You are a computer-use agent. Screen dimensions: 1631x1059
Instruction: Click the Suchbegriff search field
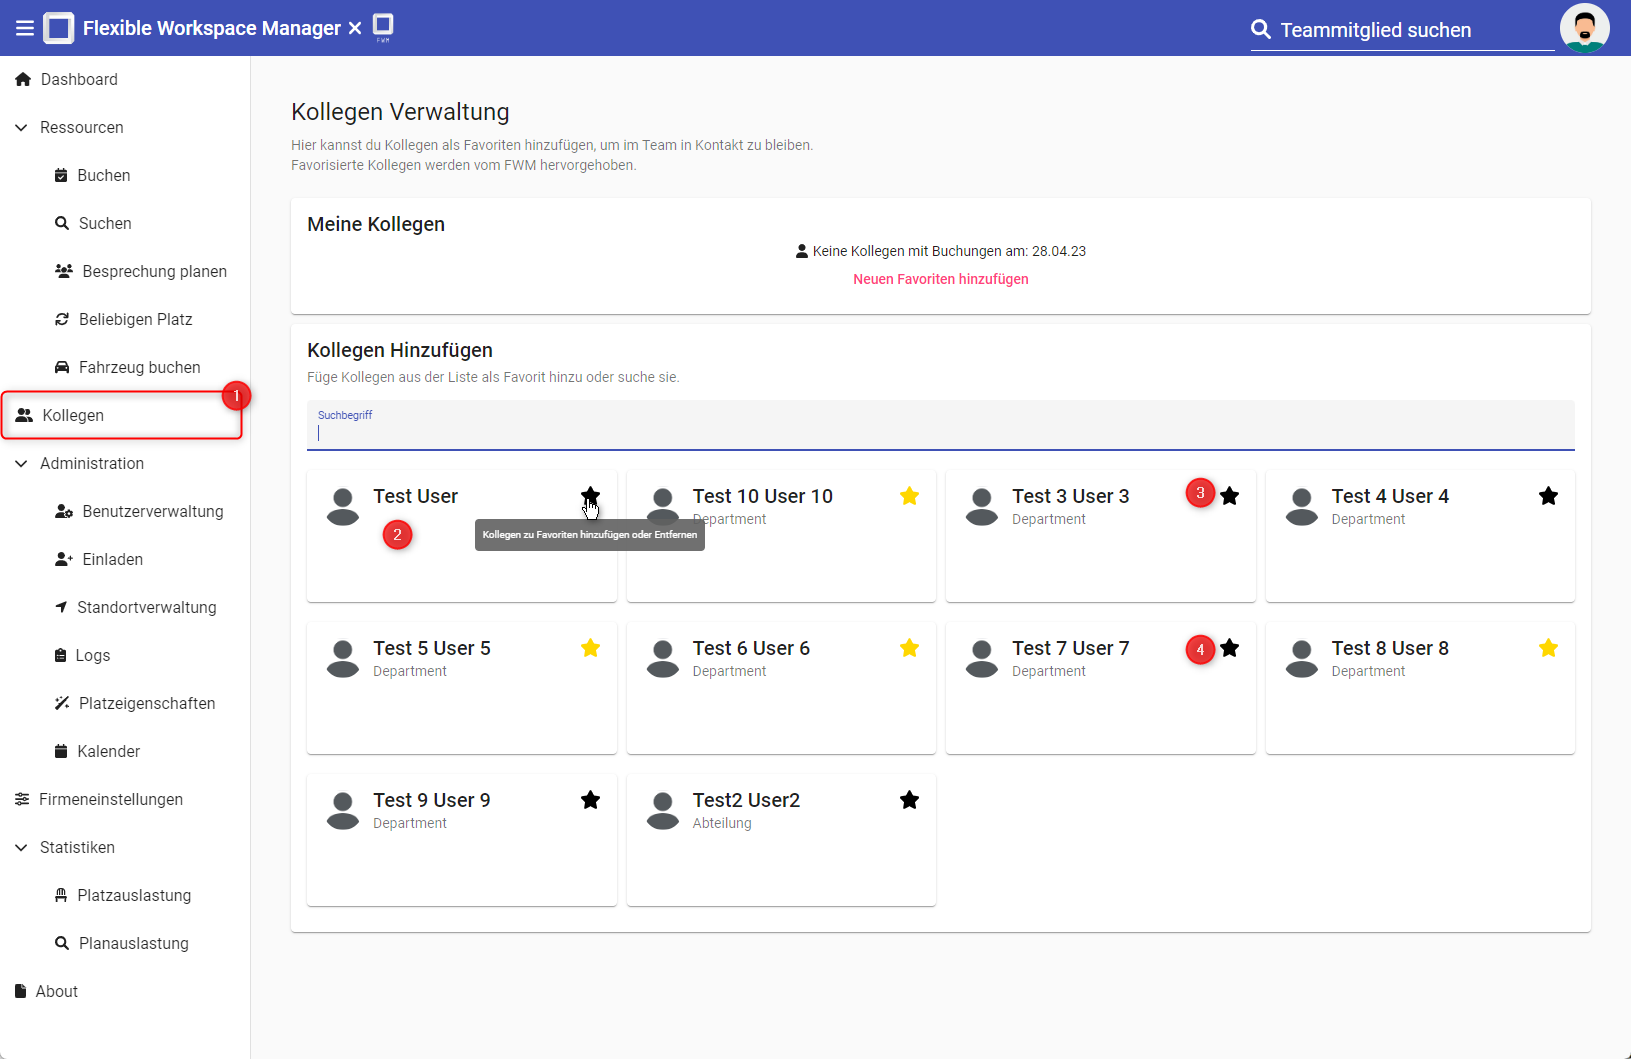[940, 432]
